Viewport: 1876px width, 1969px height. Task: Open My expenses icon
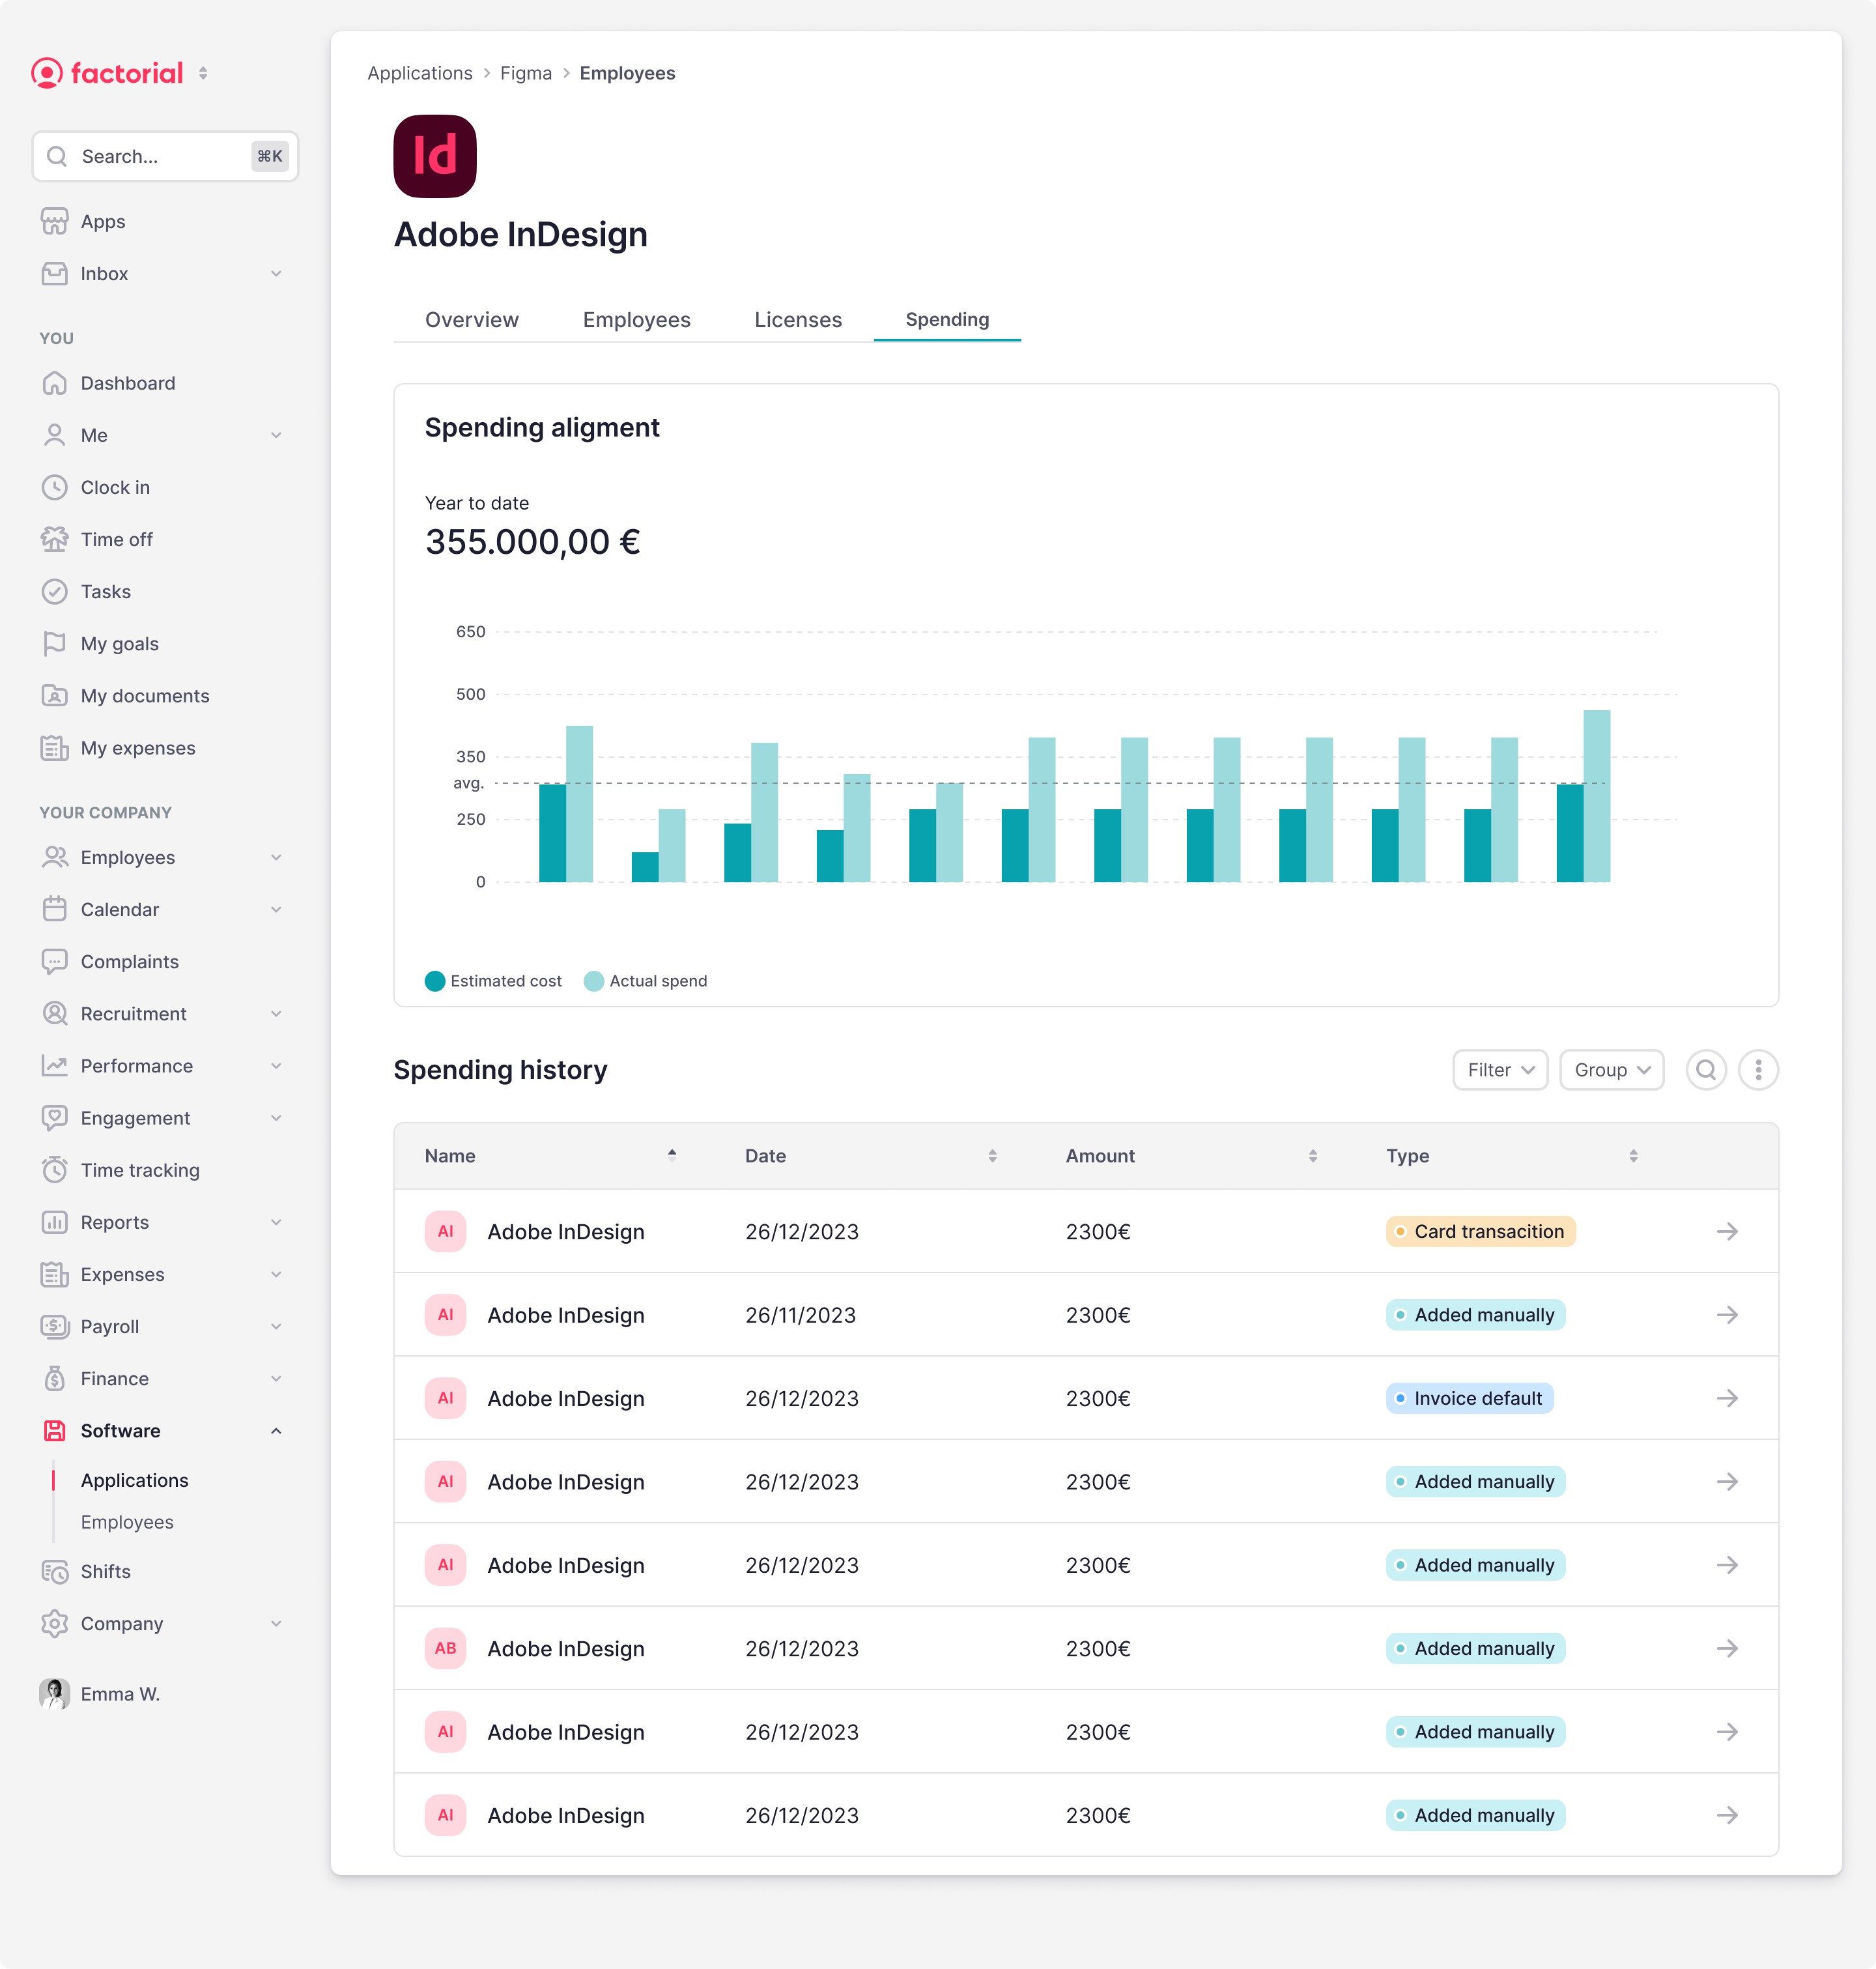54,748
